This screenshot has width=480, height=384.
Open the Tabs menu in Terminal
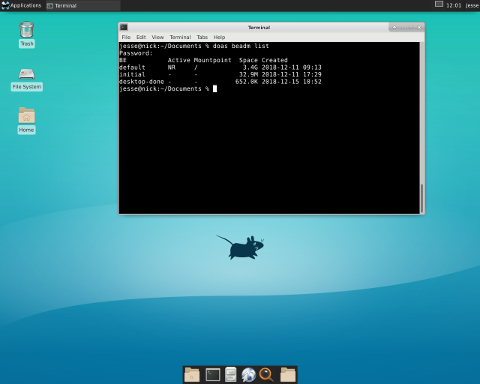click(x=202, y=37)
